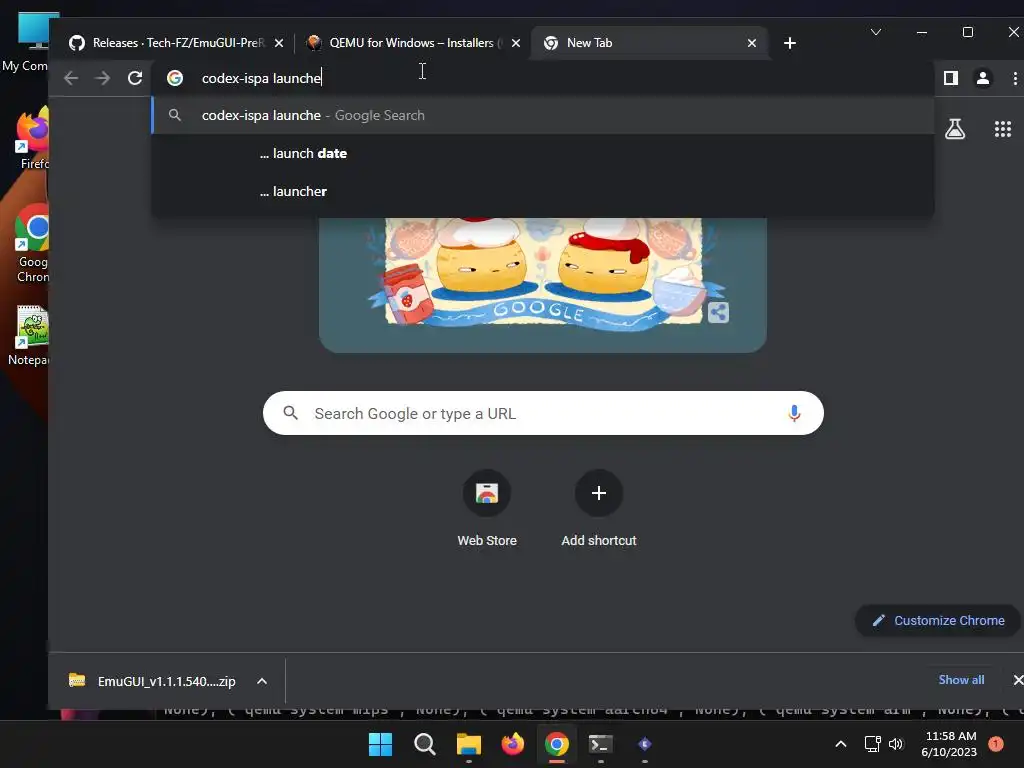Expand the EmuGUI zip download options arrow

[262, 681]
